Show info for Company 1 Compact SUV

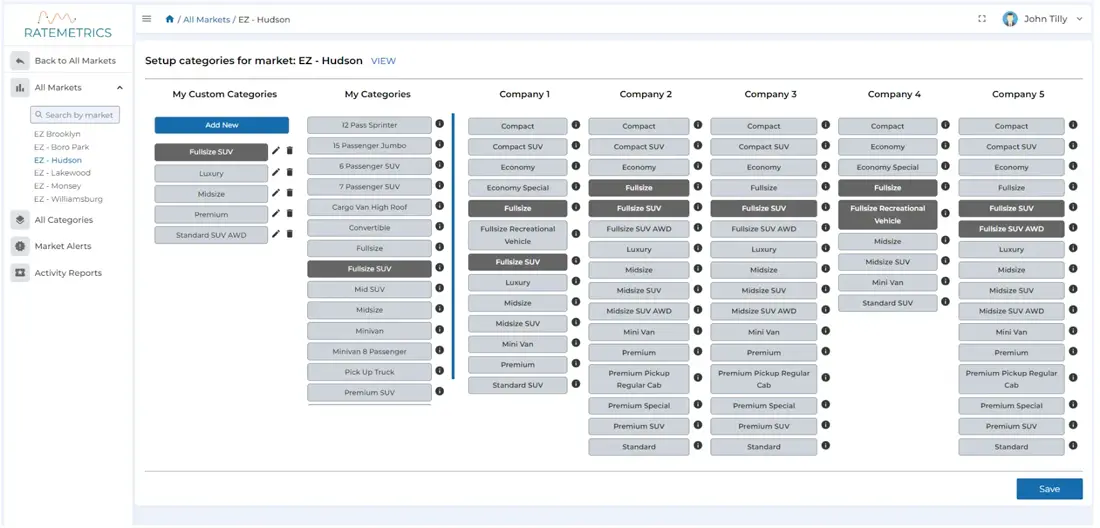(x=576, y=147)
